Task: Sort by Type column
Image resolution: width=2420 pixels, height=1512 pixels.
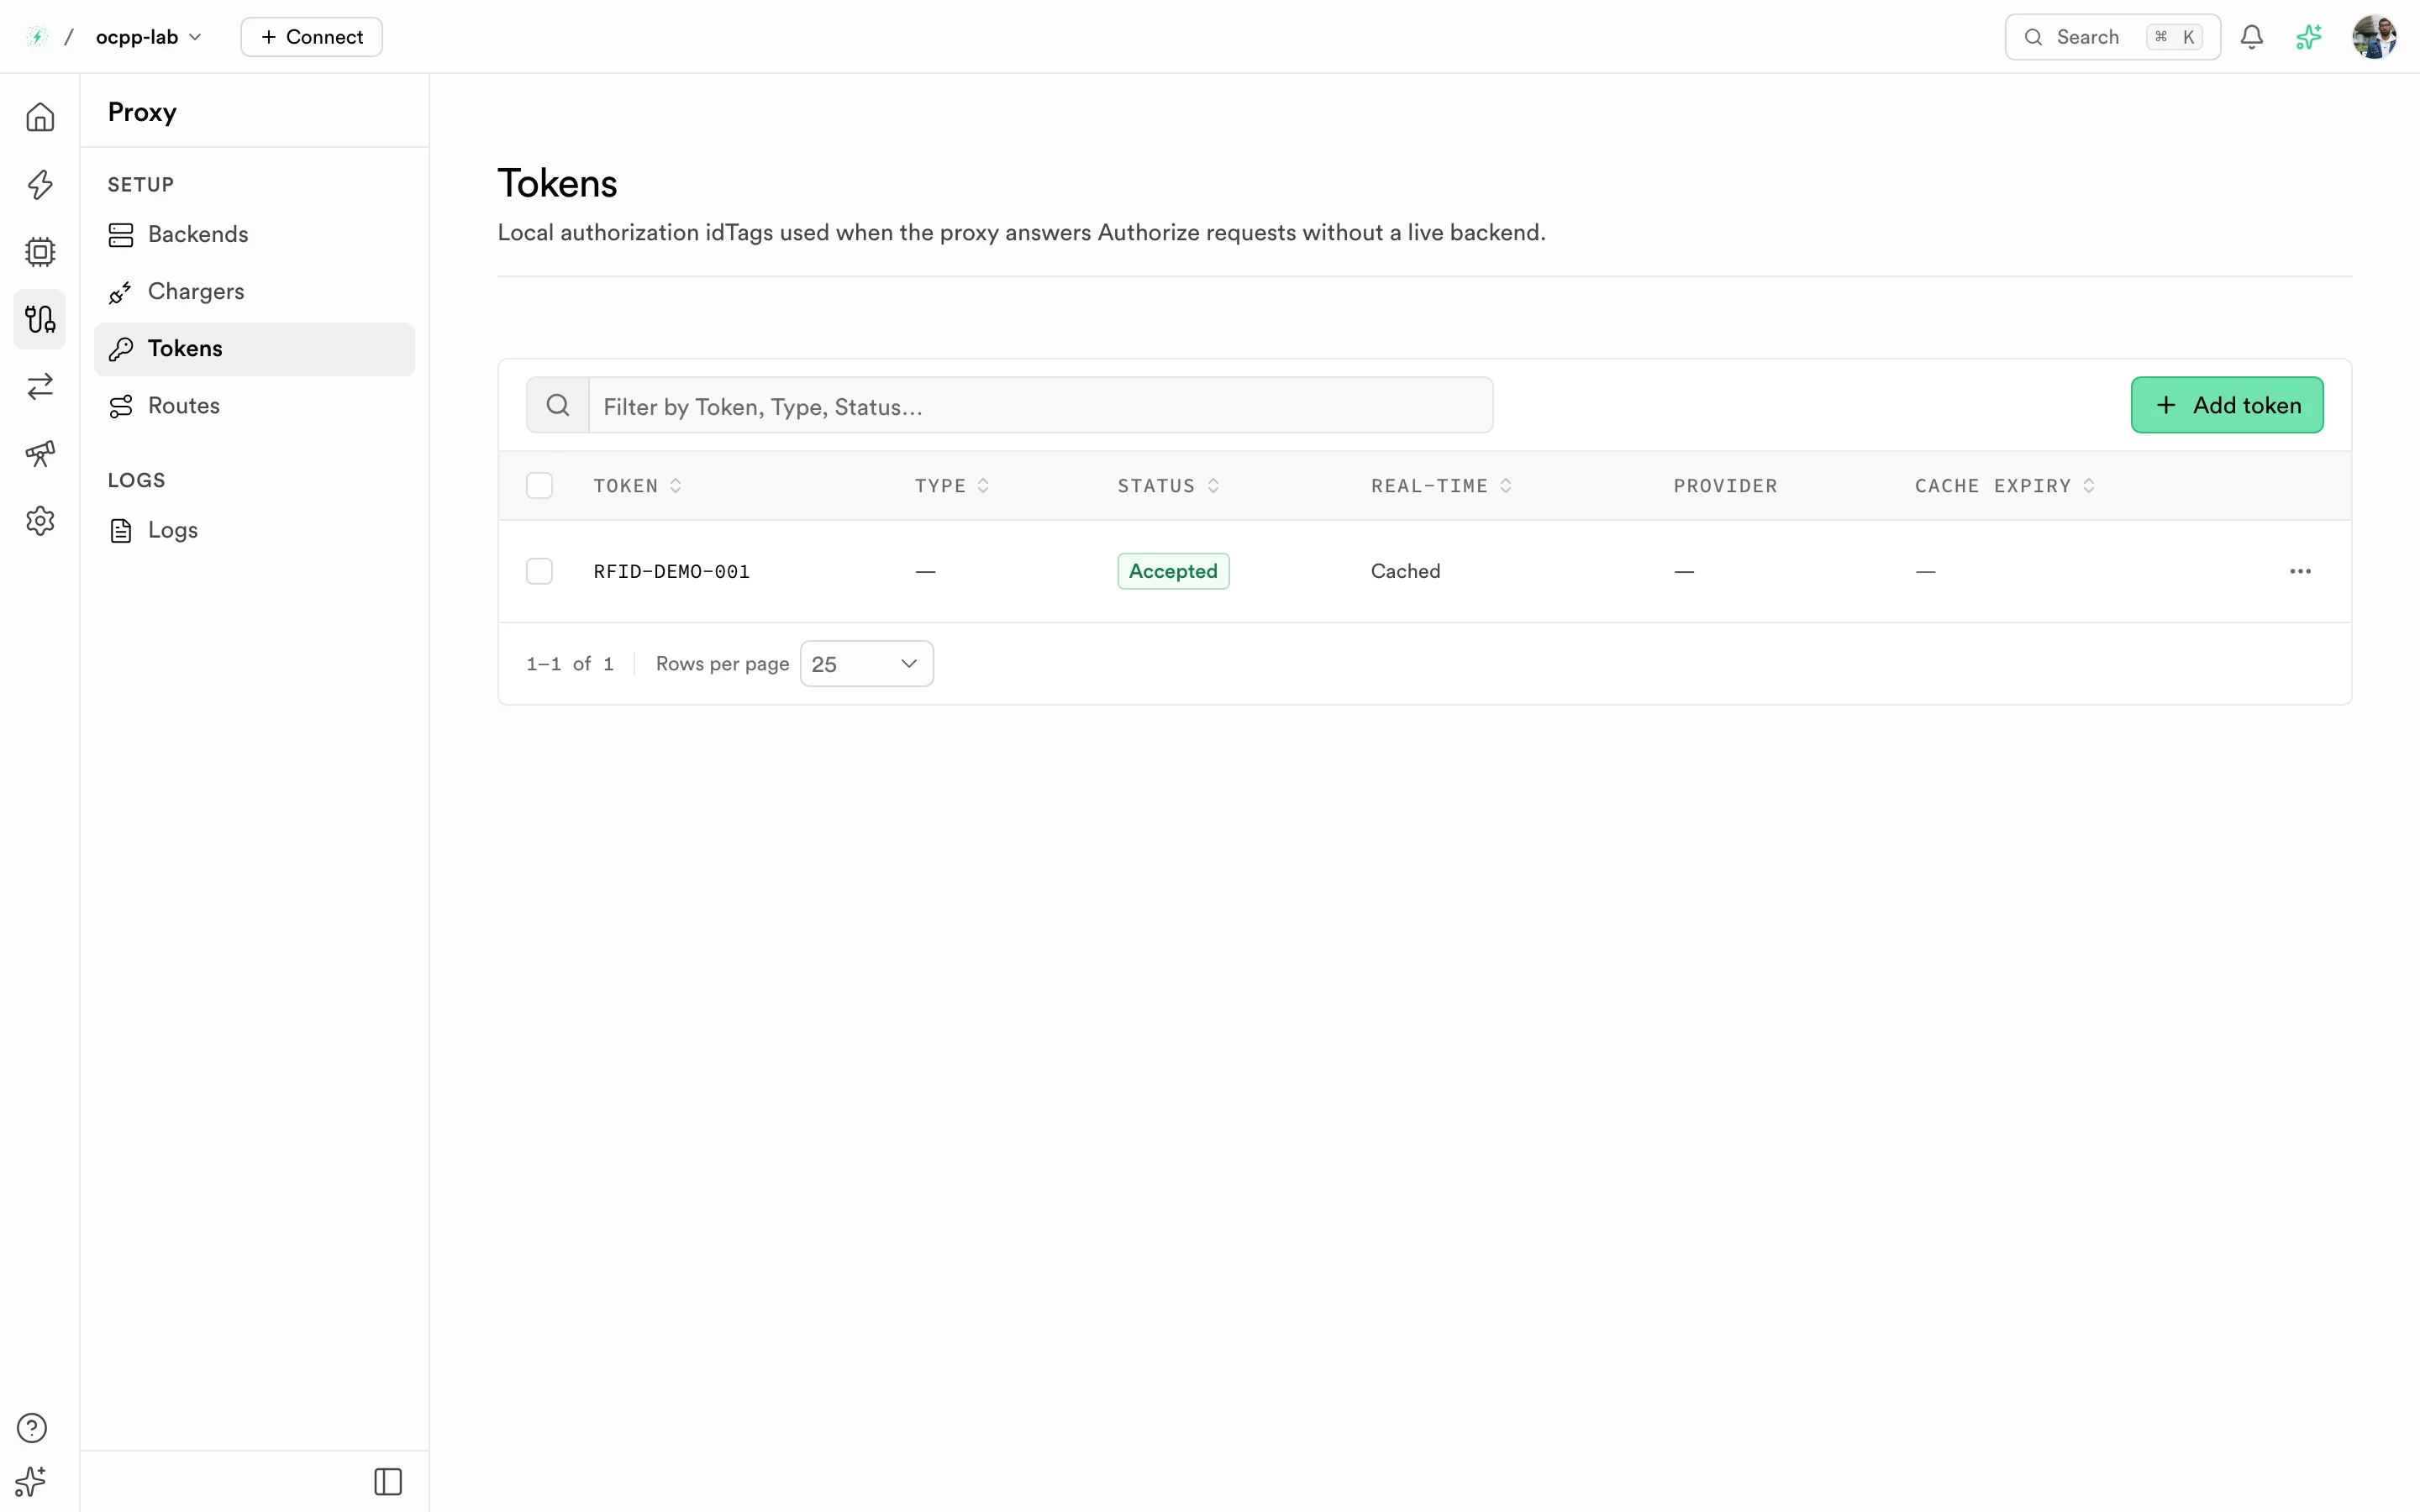Action: click(951, 486)
